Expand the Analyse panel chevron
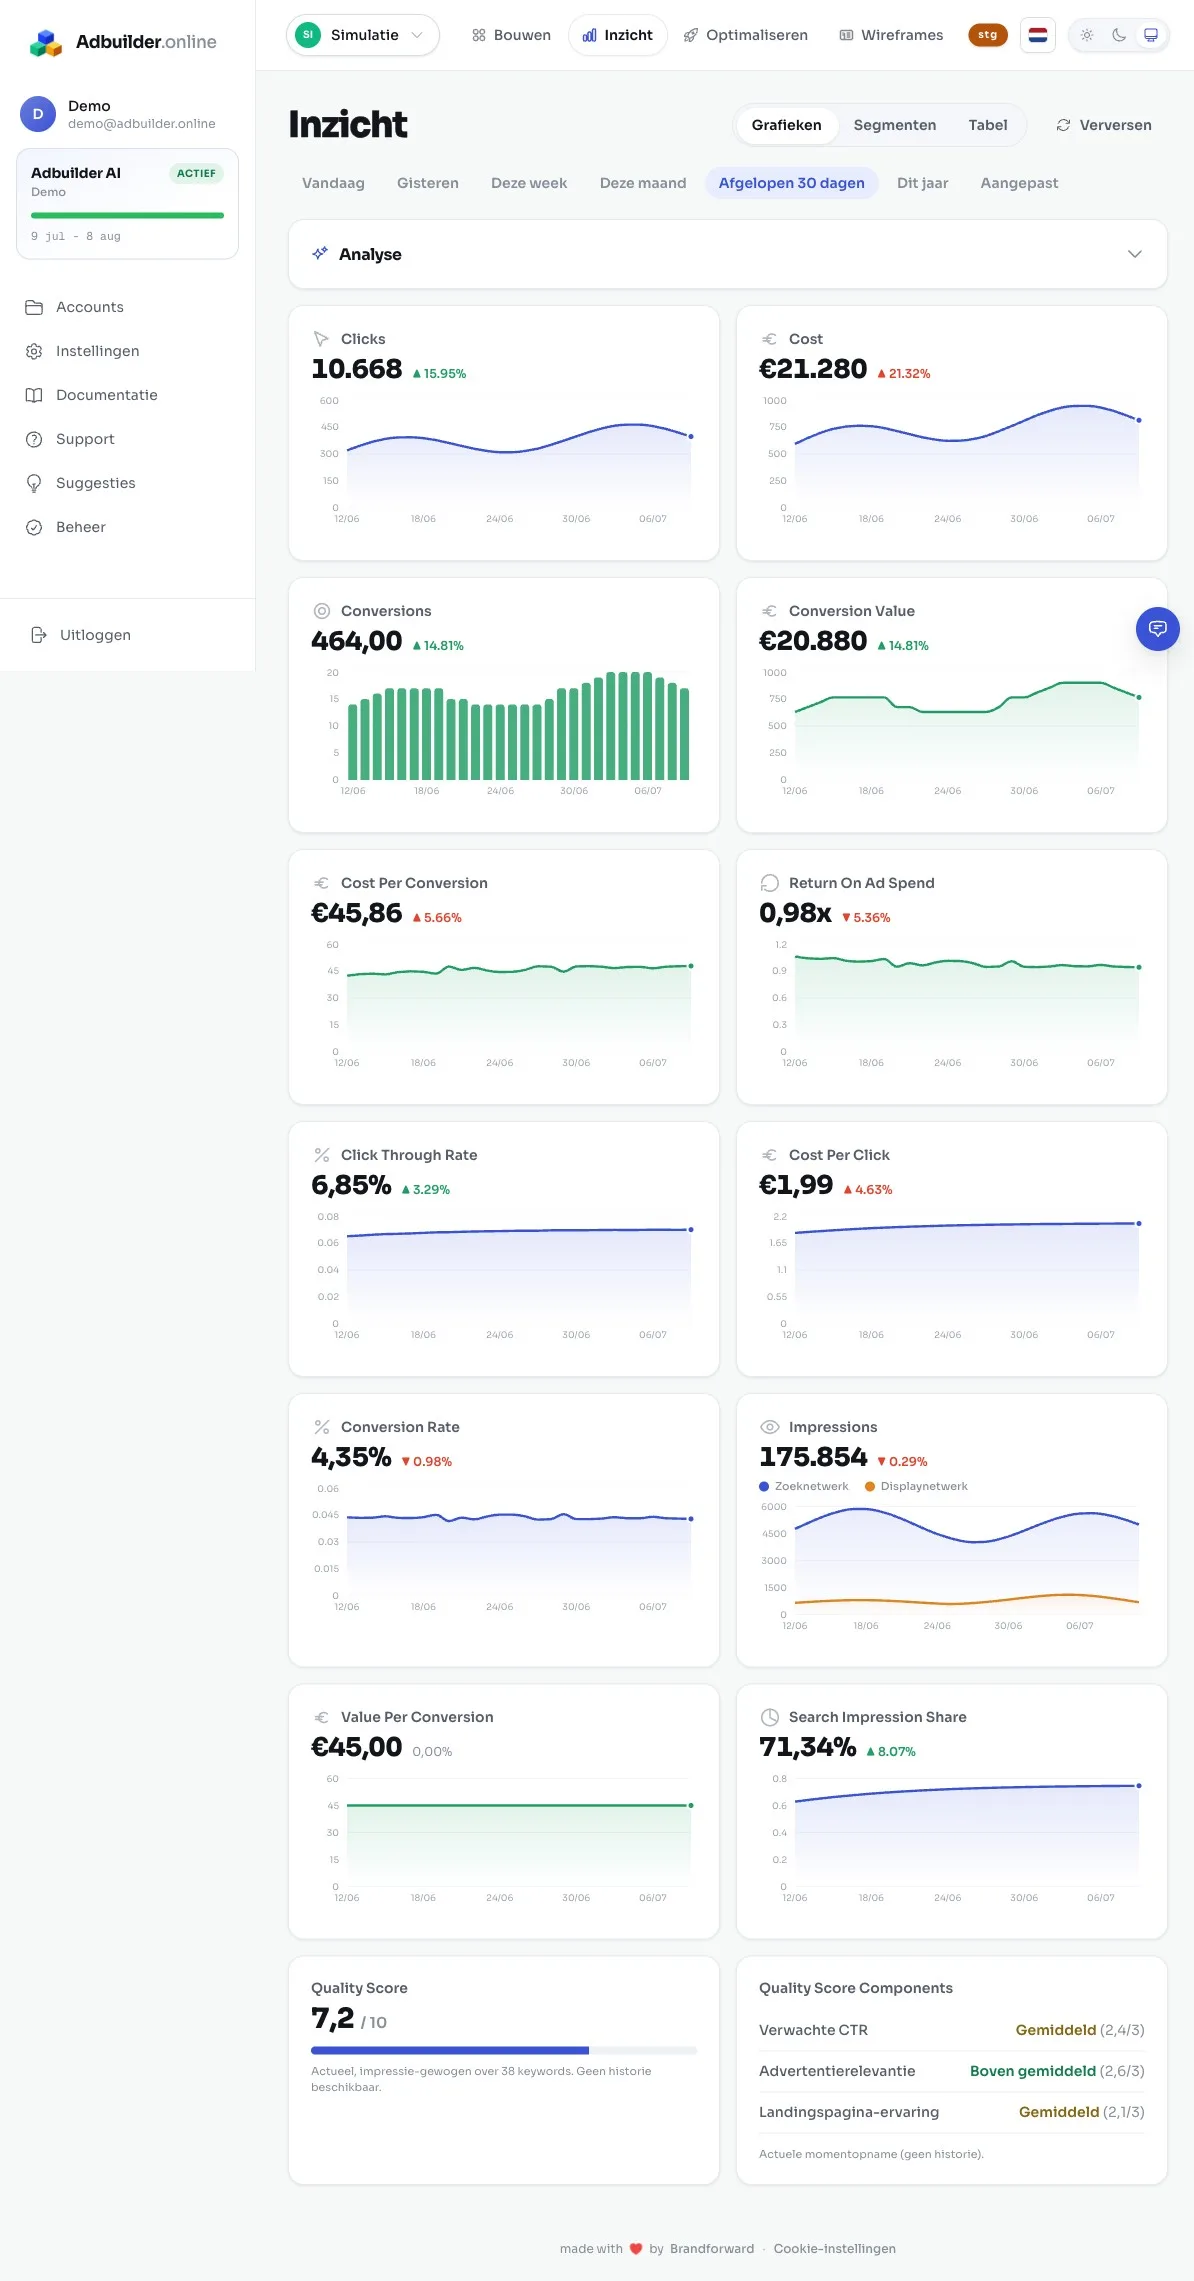 pyautogui.click(x=1135, y=254)
